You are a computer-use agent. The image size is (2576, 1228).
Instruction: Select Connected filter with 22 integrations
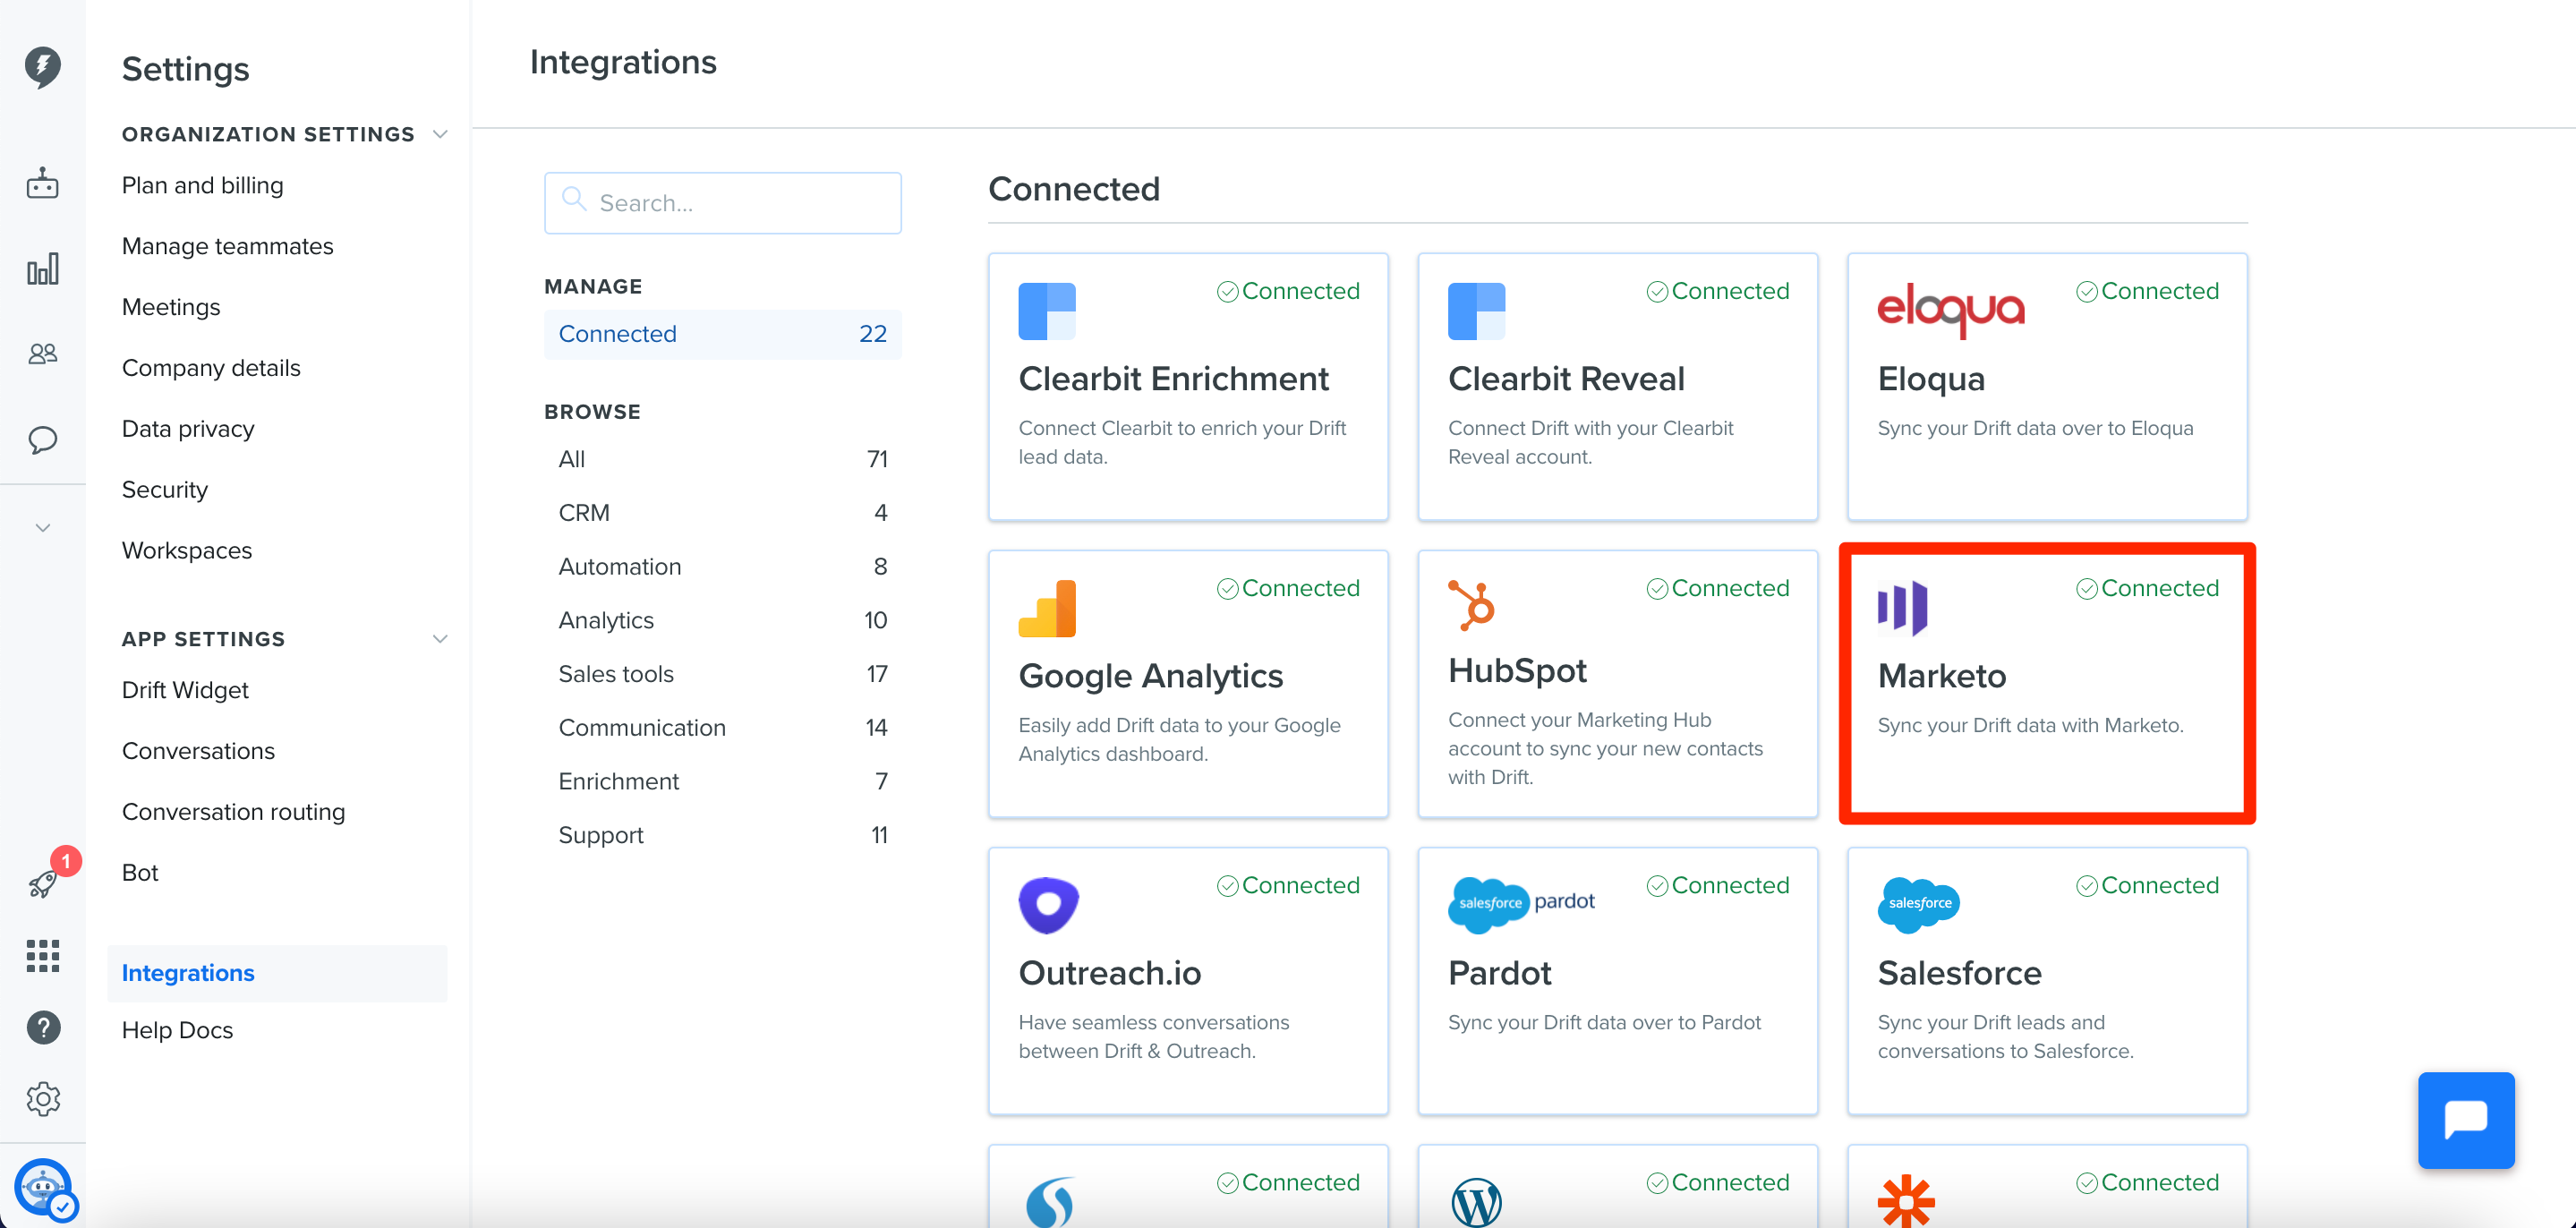coord(722,334)
